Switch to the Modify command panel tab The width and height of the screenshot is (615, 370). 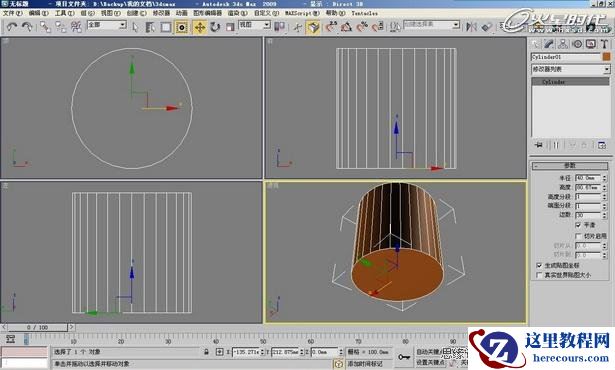[549, 44]
